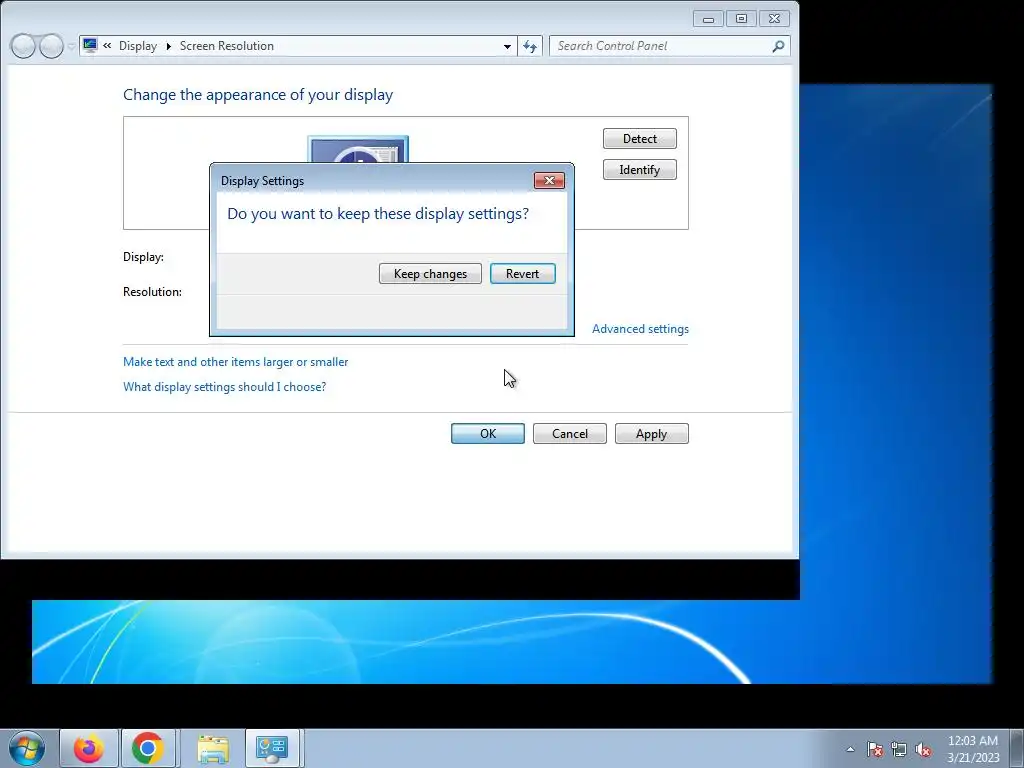Click the network tray icon
1024x768 pixels.
(899, 749)
